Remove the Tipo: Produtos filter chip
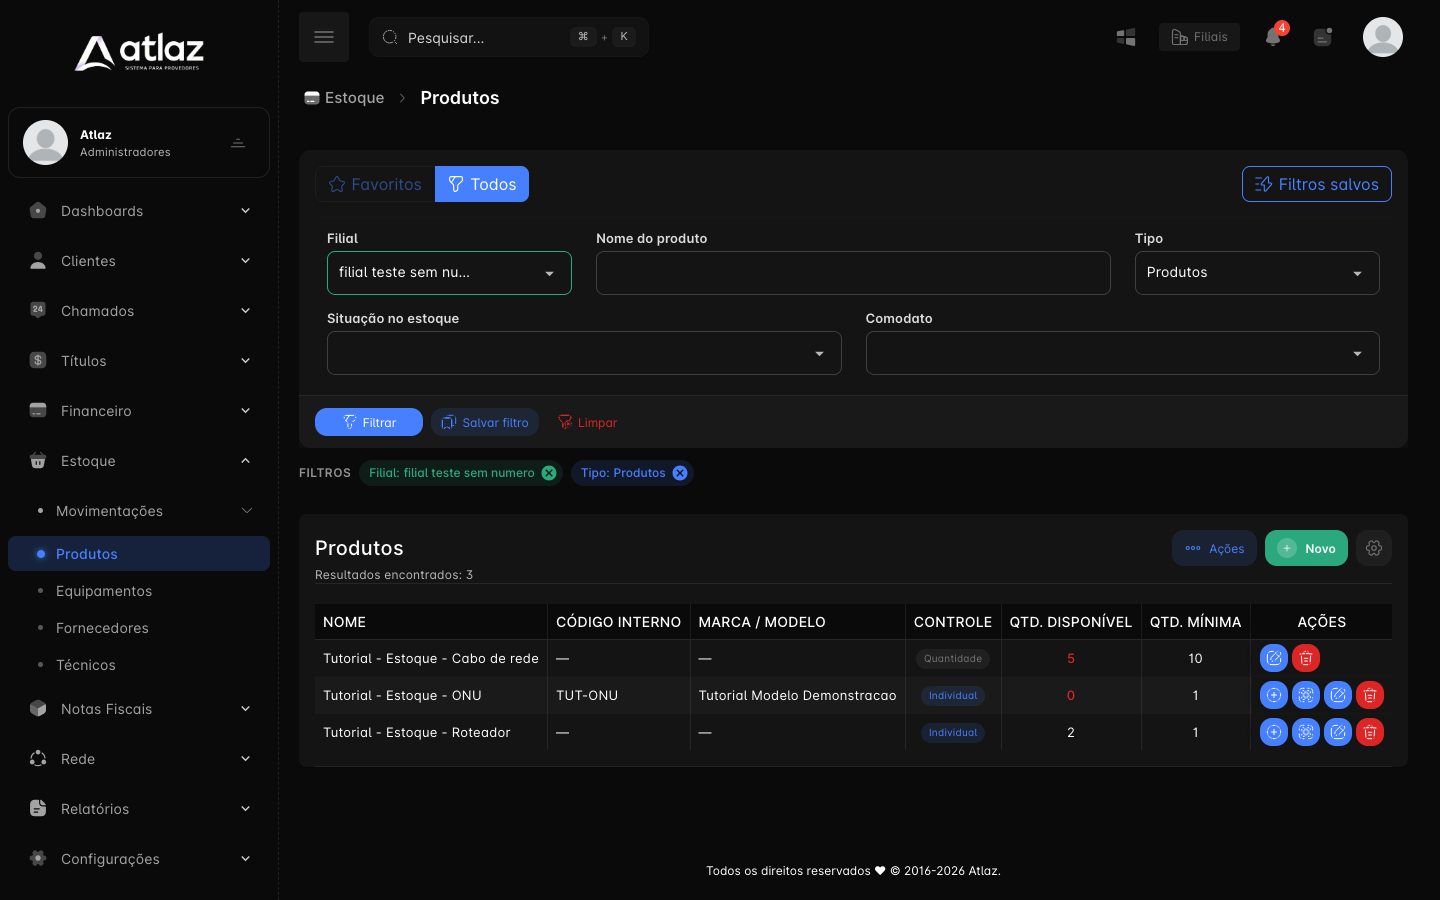This screenshot has width=1440, height=900. click(680, 473)
